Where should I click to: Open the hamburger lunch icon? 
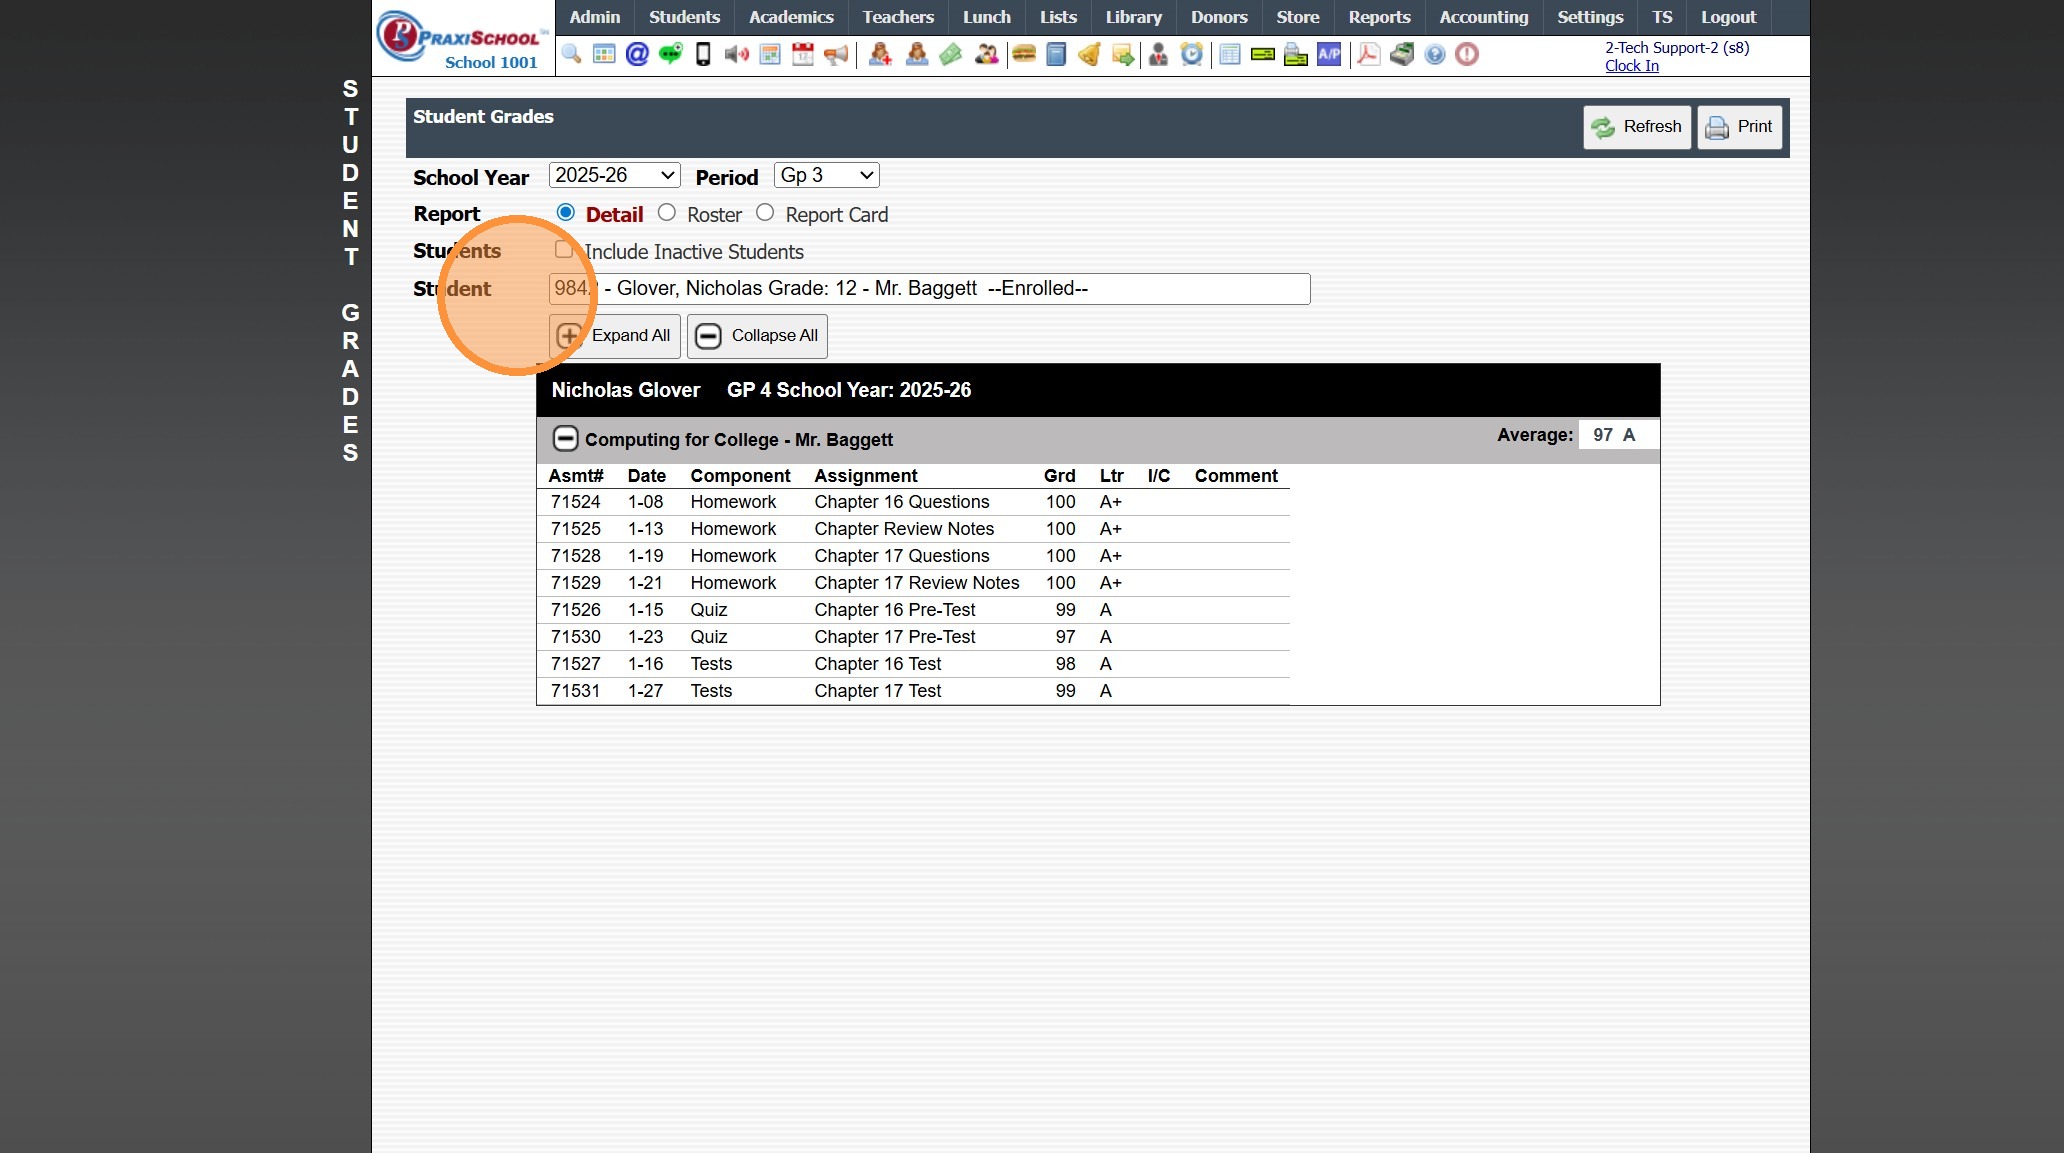pos(1023,54)
